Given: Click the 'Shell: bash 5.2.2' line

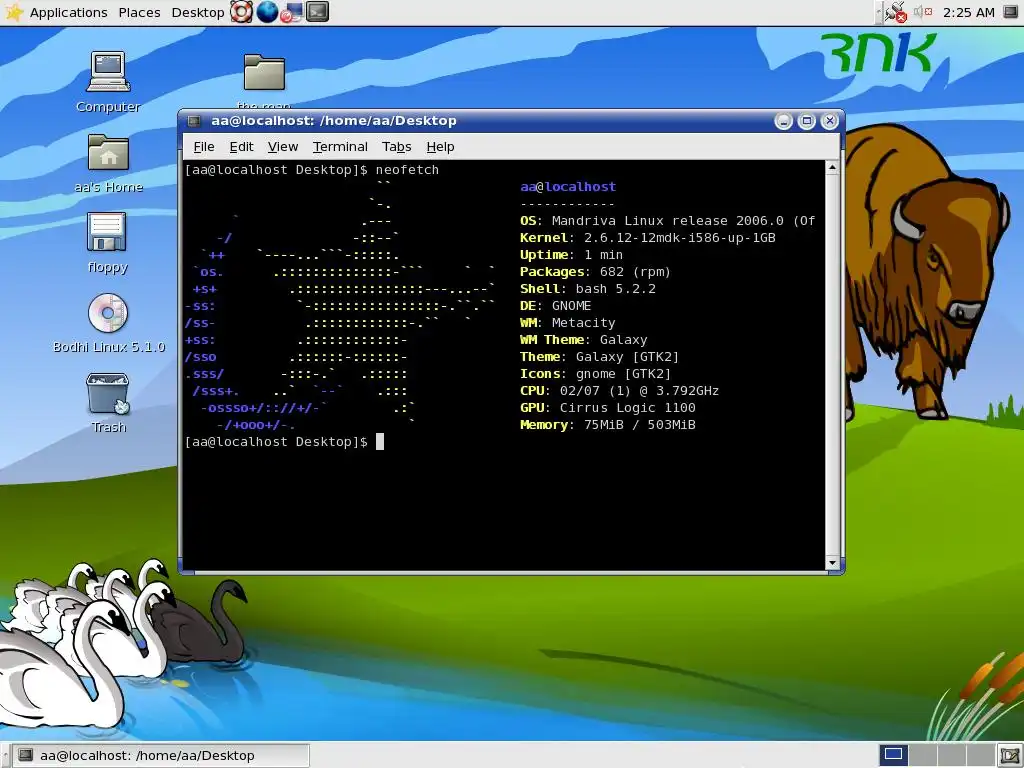Looking at the screenshot, I should [587, 289].
